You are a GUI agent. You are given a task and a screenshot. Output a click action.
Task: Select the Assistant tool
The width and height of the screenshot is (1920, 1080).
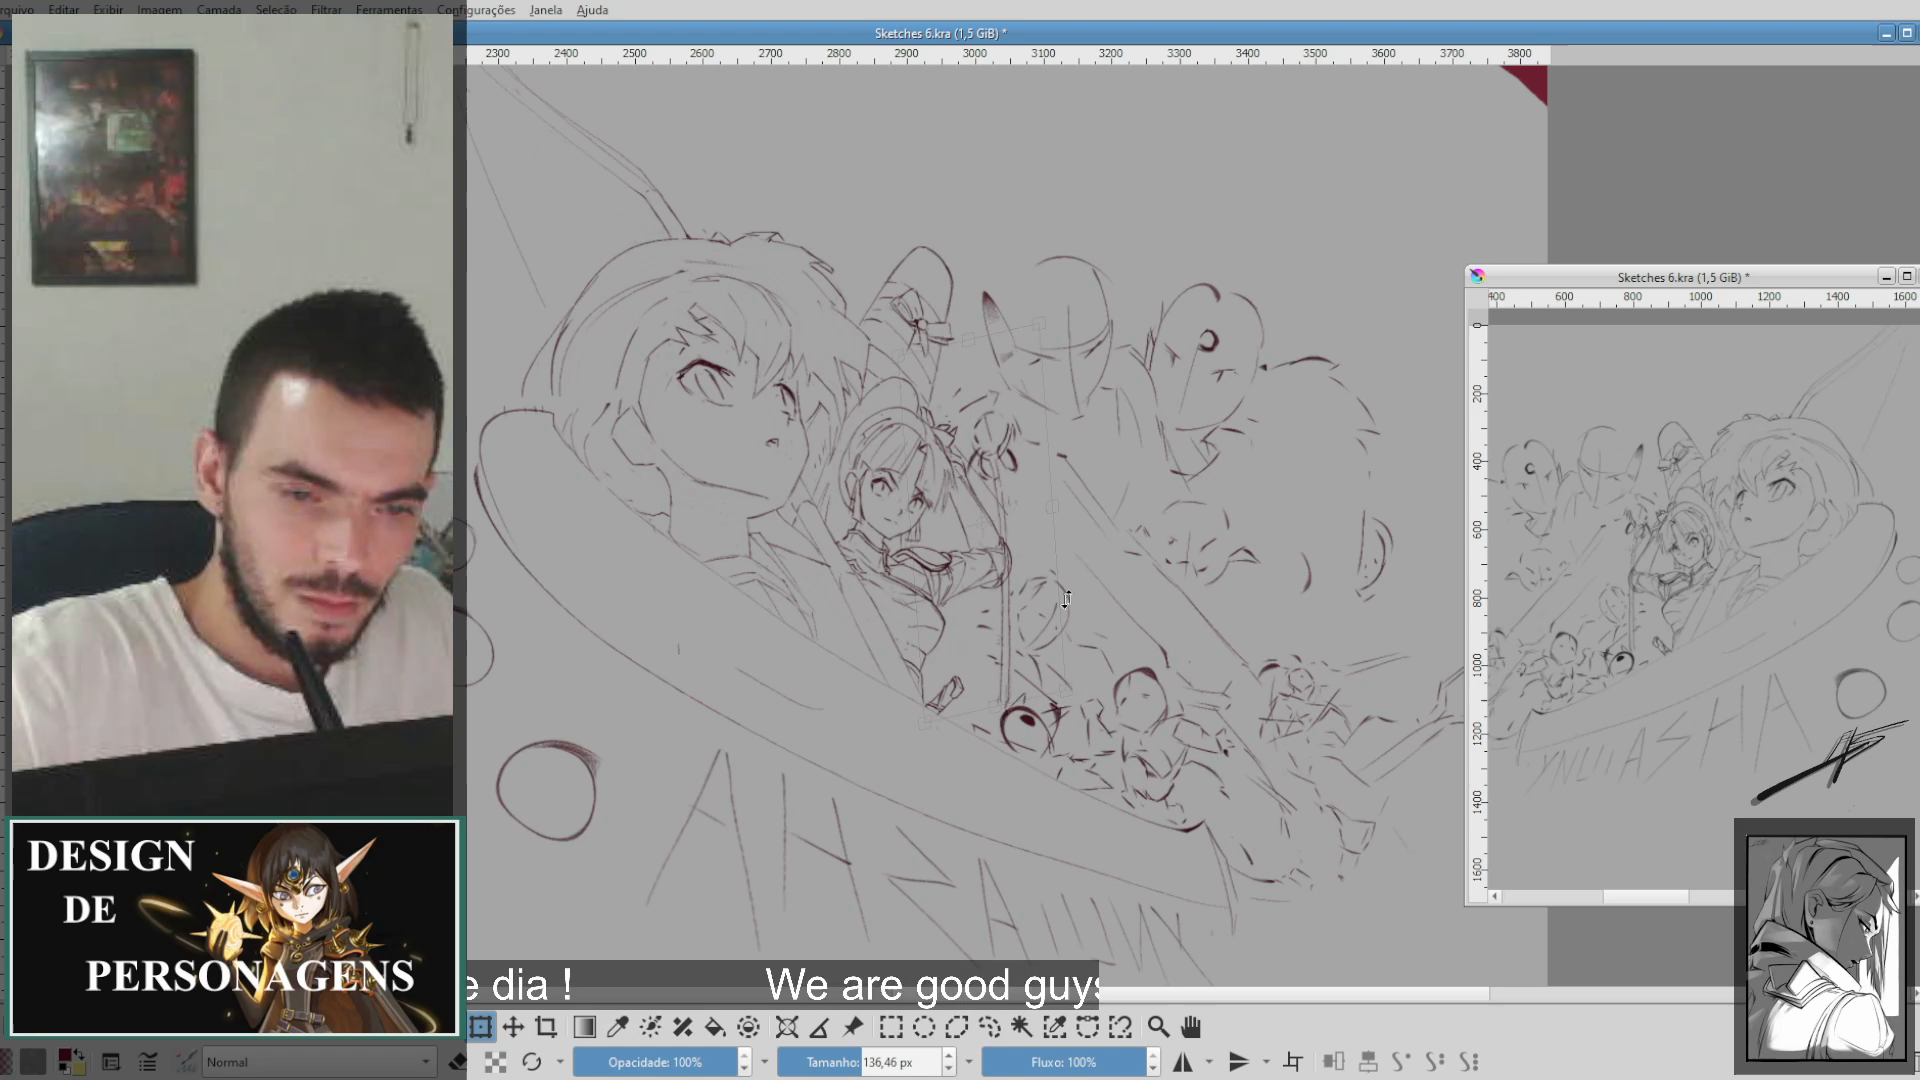787,1027
